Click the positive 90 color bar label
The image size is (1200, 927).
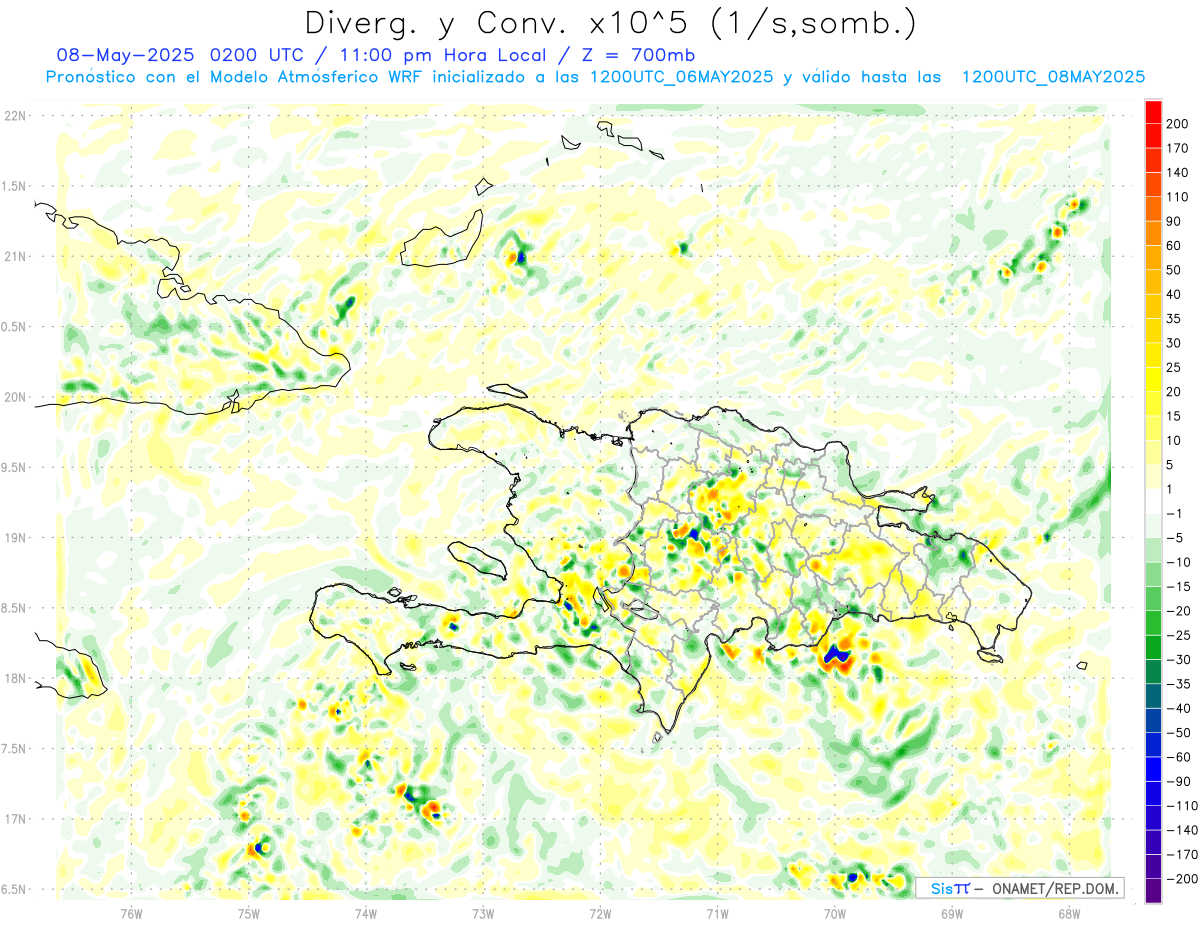[1174, 221]
